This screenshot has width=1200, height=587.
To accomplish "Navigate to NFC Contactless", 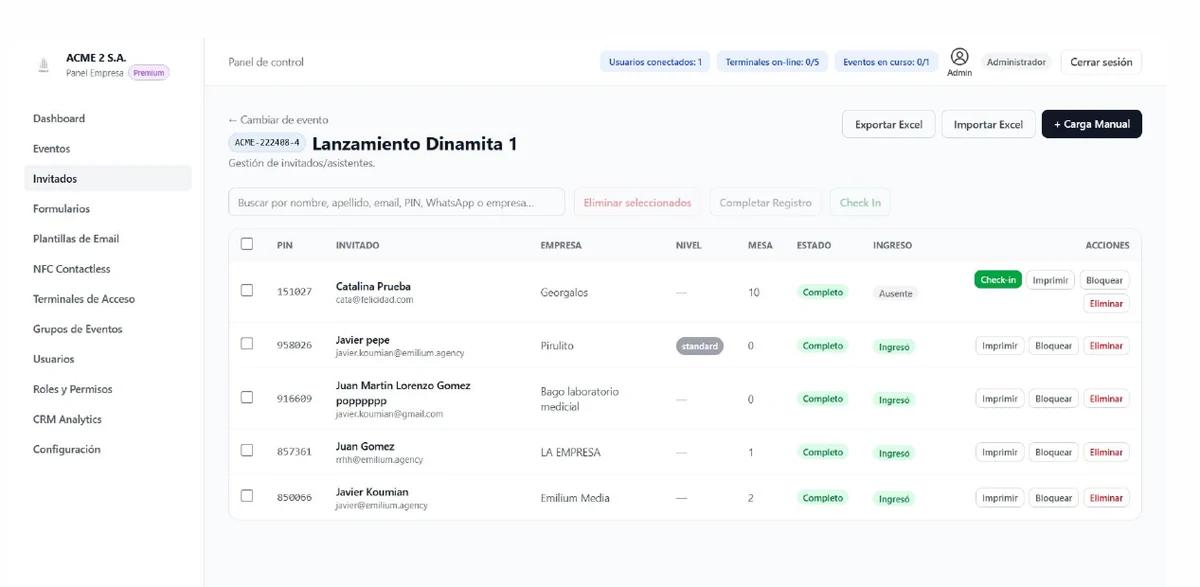I will (x=108, y=268).
